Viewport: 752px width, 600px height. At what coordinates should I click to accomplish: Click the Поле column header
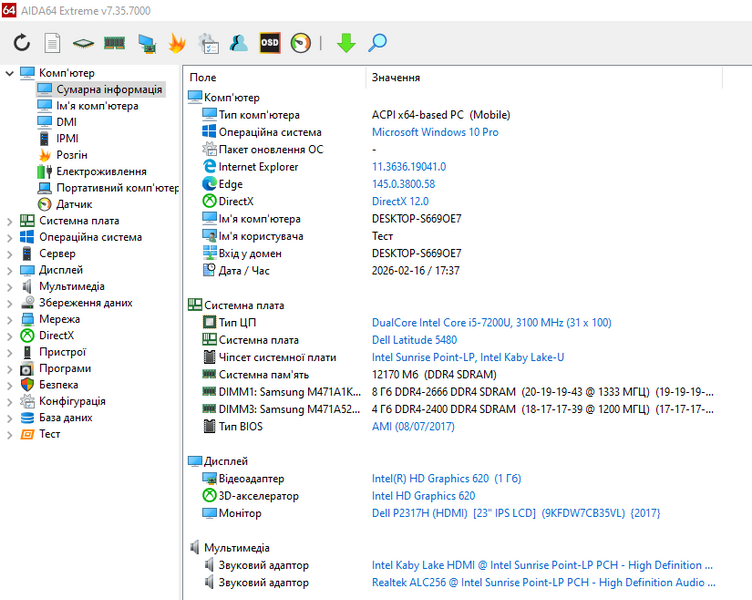point(275,77)
